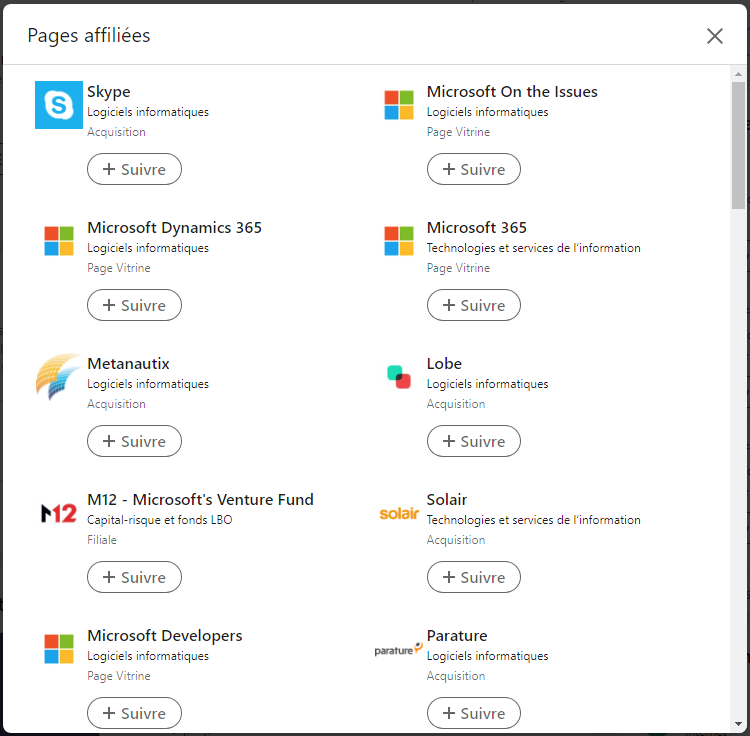The width and height of the screenshot is (750, 736).
Task: Open the Skype page title link
Action: [109, 92]
